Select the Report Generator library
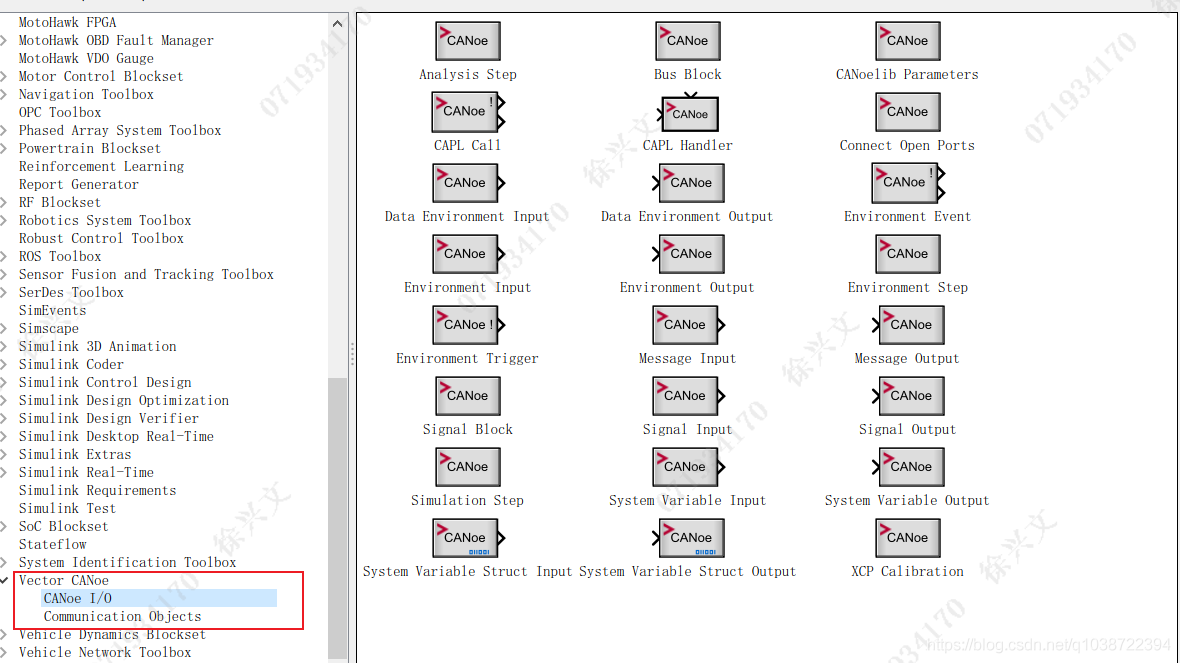 tap(78, 184)
